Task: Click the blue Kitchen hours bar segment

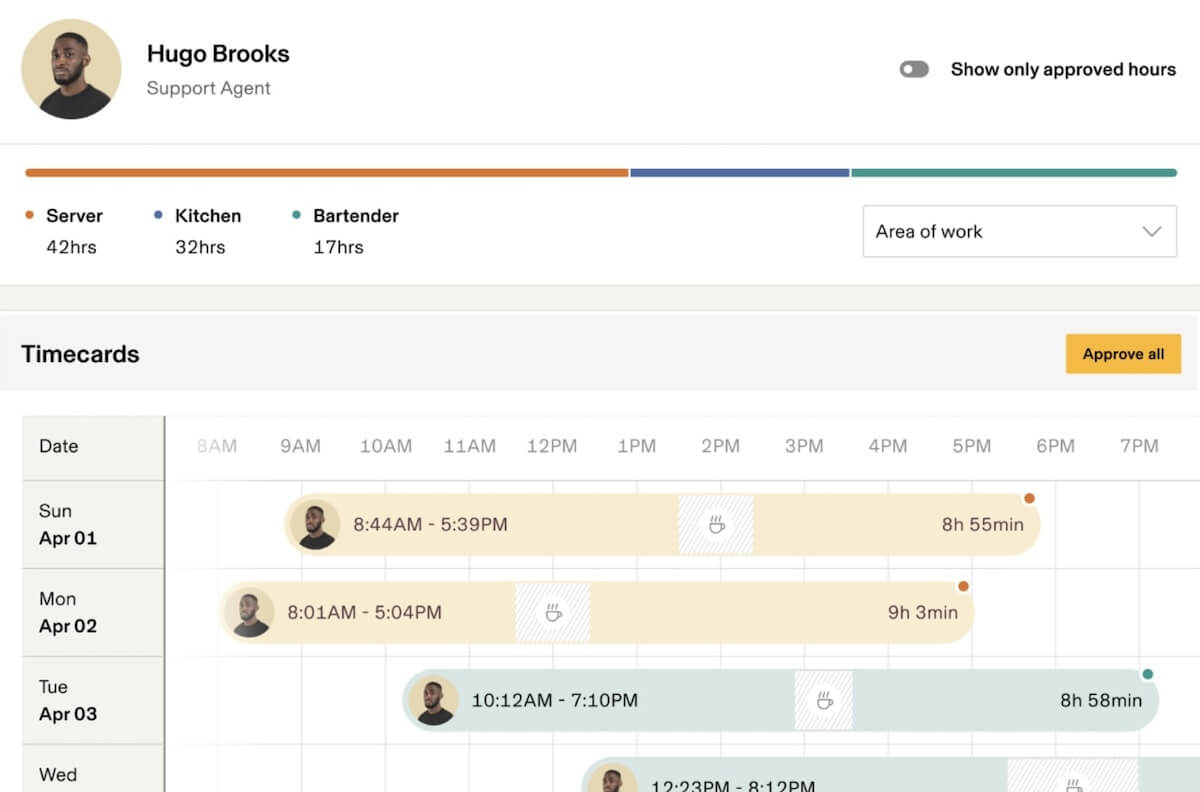Action: 739,173
